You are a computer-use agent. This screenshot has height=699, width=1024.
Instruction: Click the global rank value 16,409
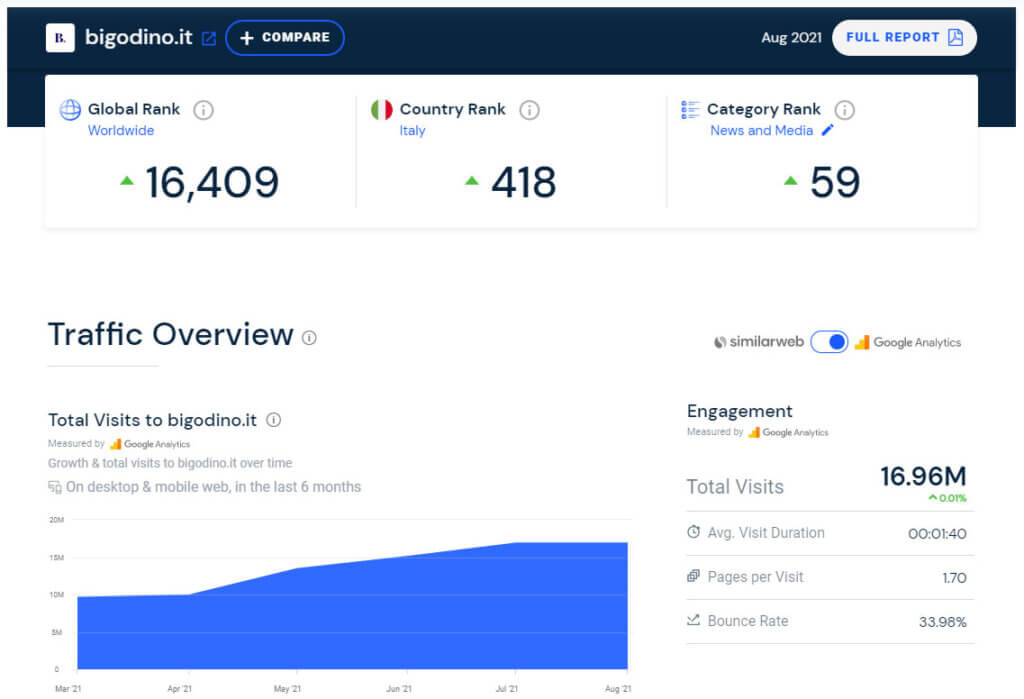point(212,182)
